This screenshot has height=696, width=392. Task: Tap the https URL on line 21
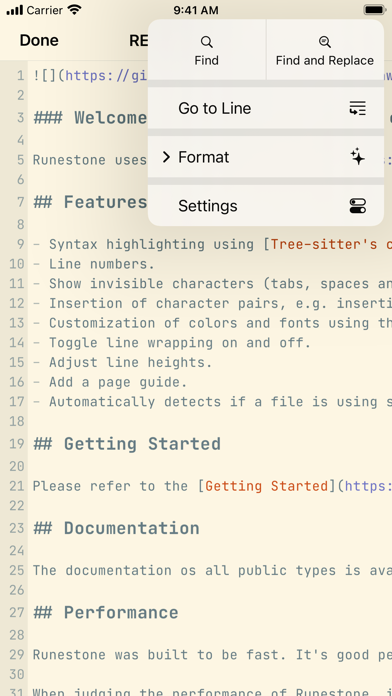tap(368, 486)
